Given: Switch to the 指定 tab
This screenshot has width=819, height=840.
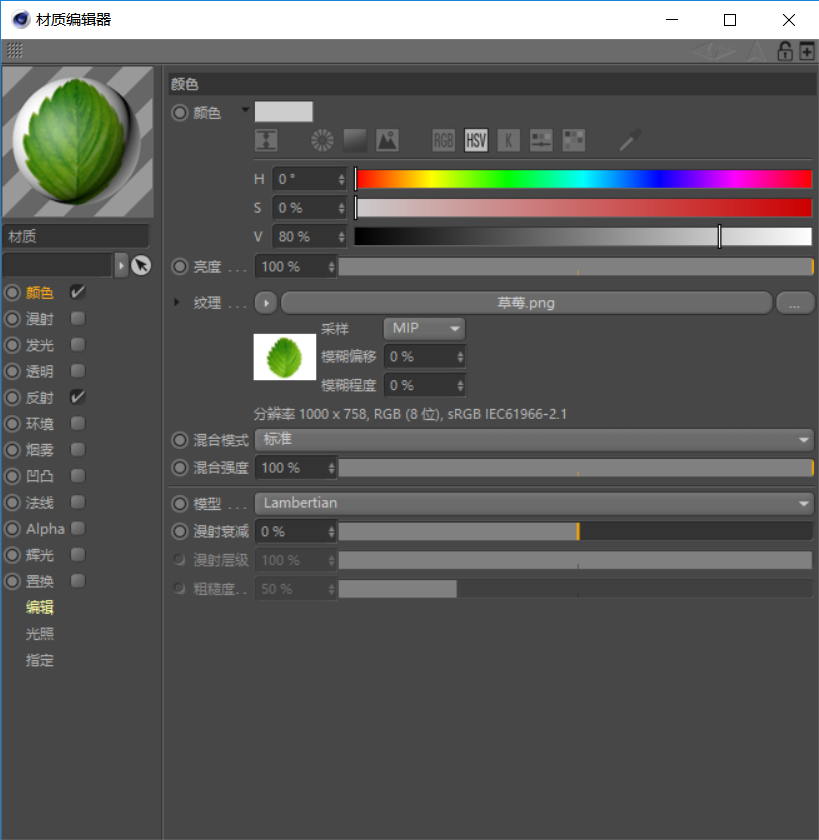Looking at the screenshot, I should pyautogui.click(x=41, y=660).
